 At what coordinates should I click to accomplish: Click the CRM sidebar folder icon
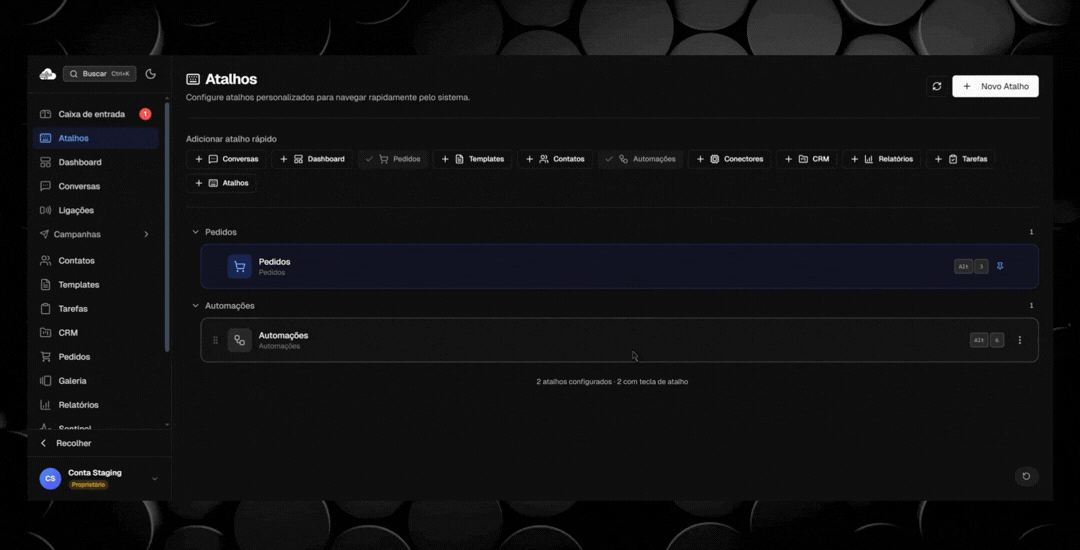pos(45,333)
